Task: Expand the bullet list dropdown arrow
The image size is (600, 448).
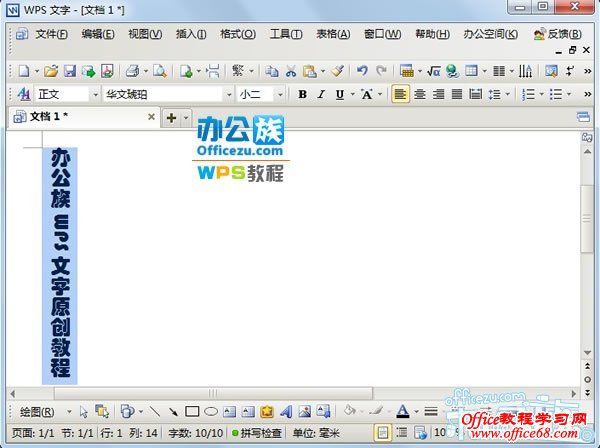Action: coord(569,94)
